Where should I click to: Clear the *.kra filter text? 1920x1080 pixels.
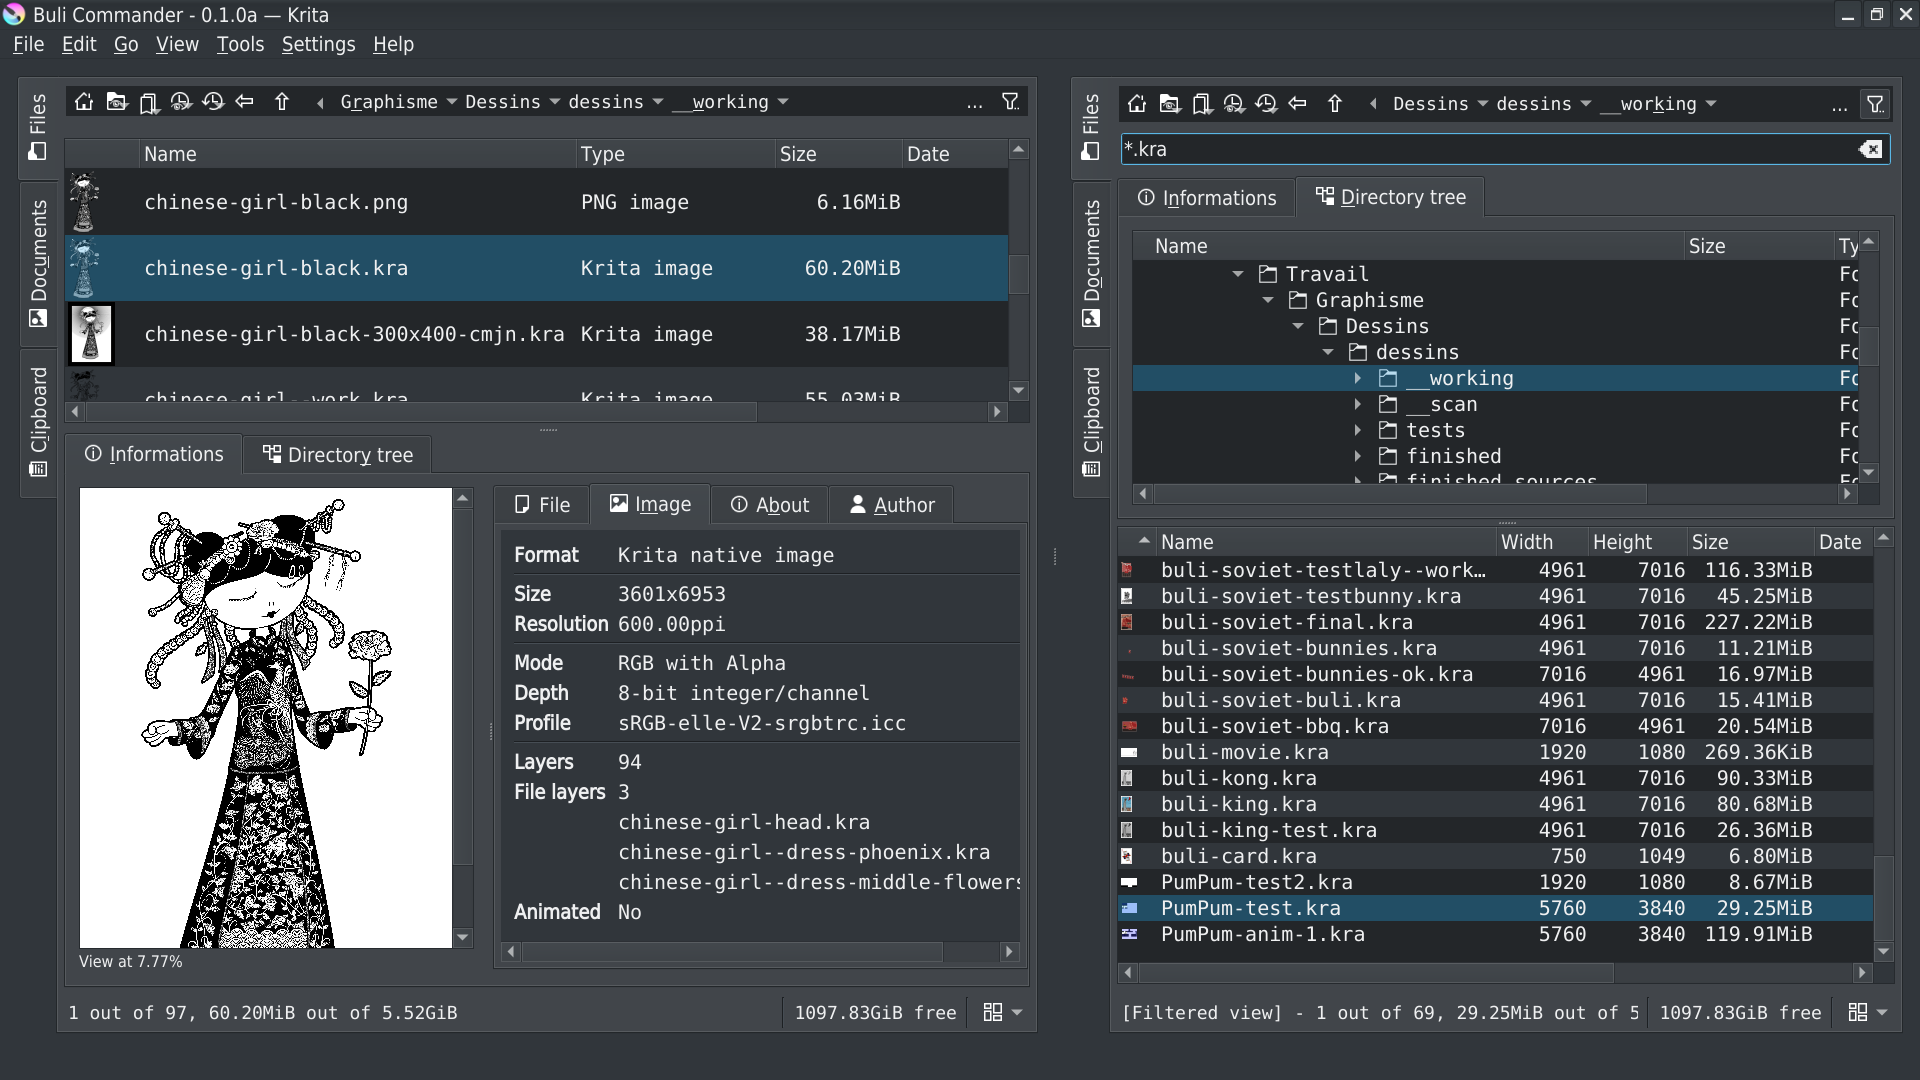[1870, 149]
